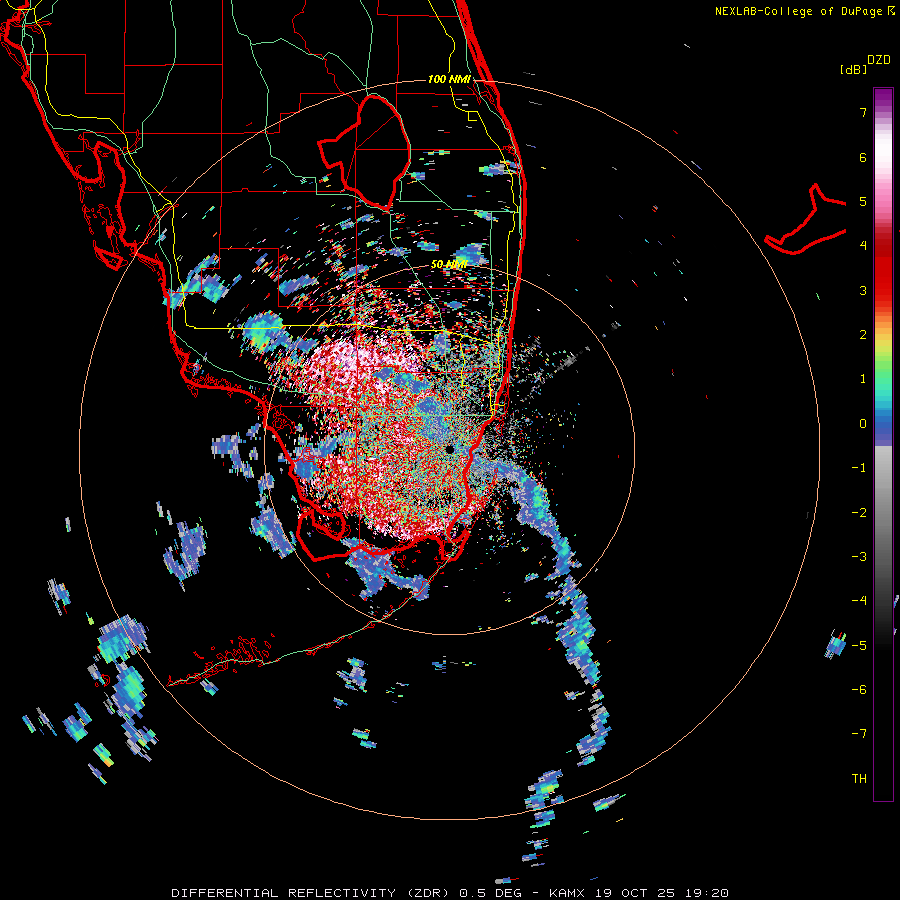Select the -7 dB scale label
The width and height of the screenshot is (900, 900).
tap(859, 734)
